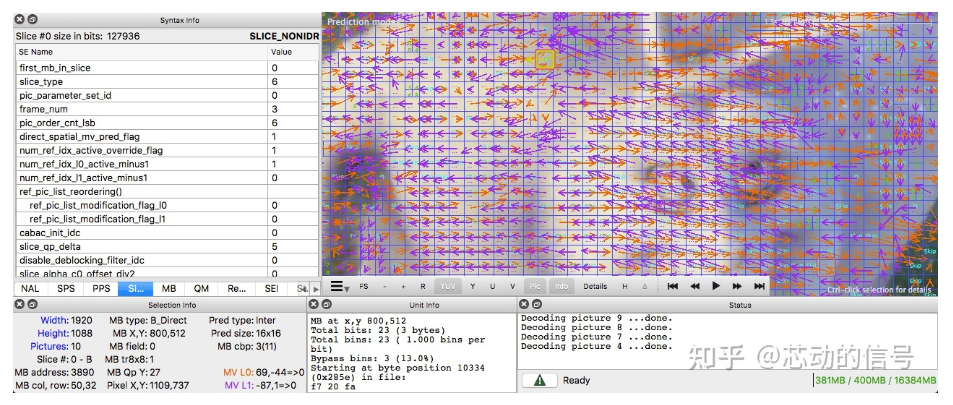Switch to the SPS tab

(65, 288)
